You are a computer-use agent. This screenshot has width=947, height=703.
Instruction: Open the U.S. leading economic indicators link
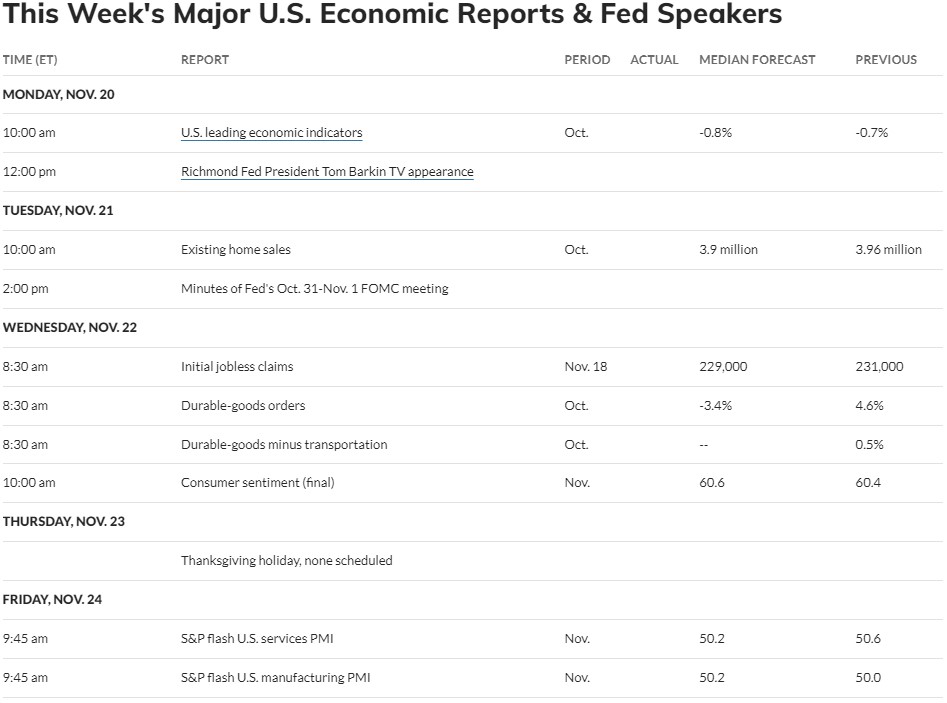[271, 132]
